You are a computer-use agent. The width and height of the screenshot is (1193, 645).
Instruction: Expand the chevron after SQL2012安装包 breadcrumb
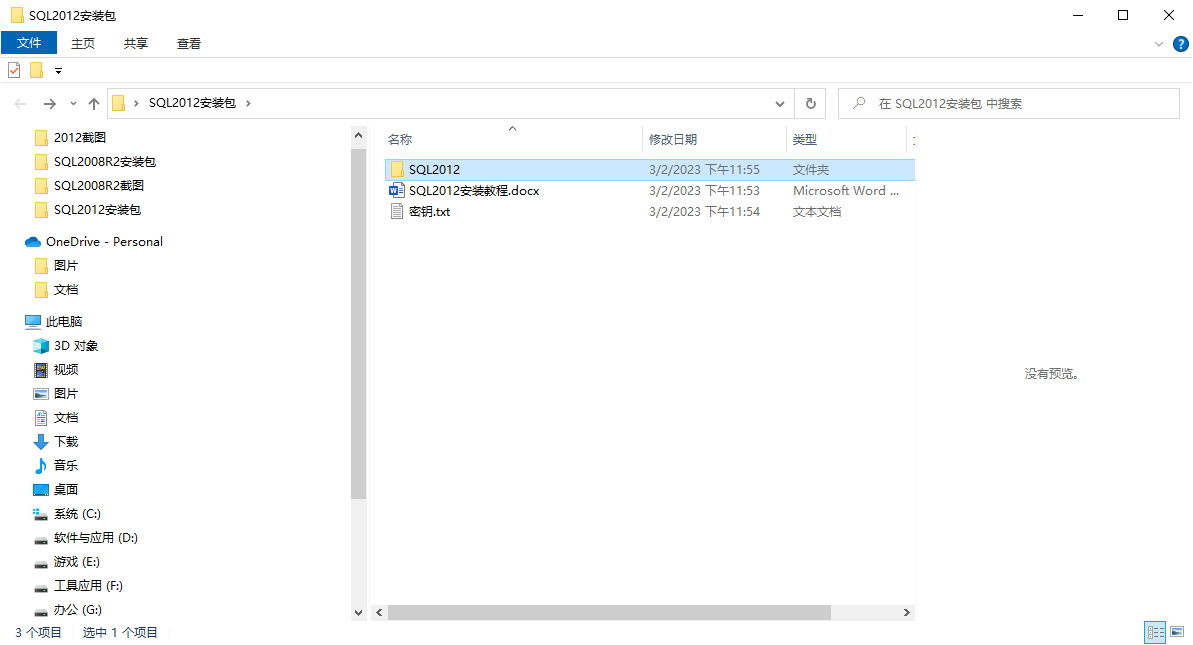click(248, 103)
